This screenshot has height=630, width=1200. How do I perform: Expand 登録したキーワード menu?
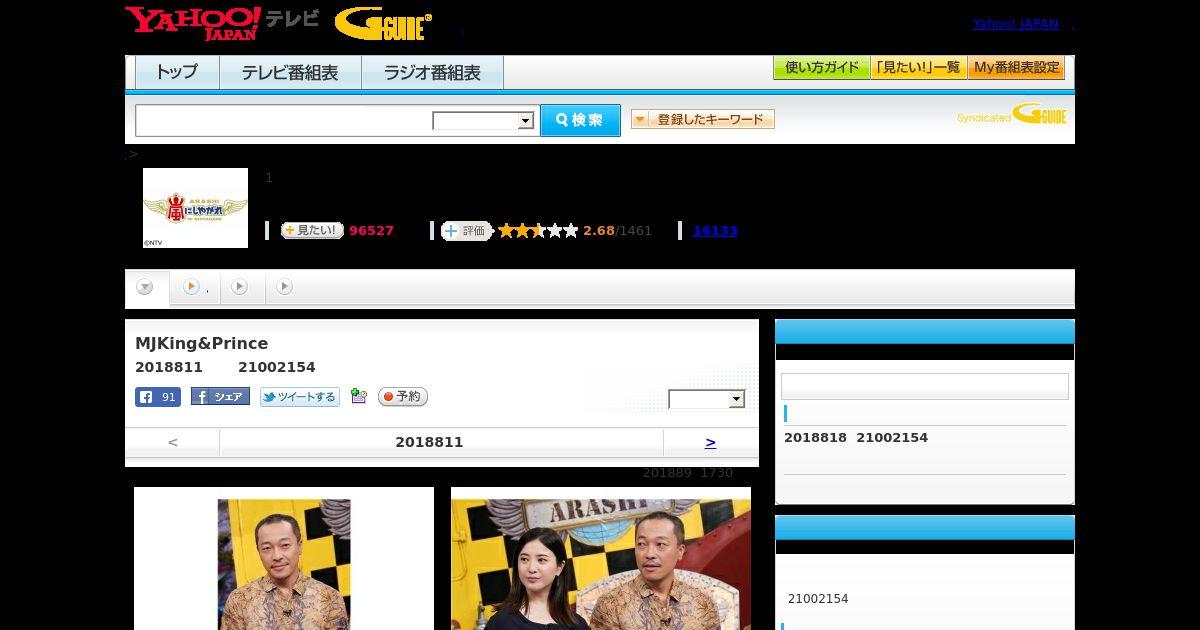(703, 119)
